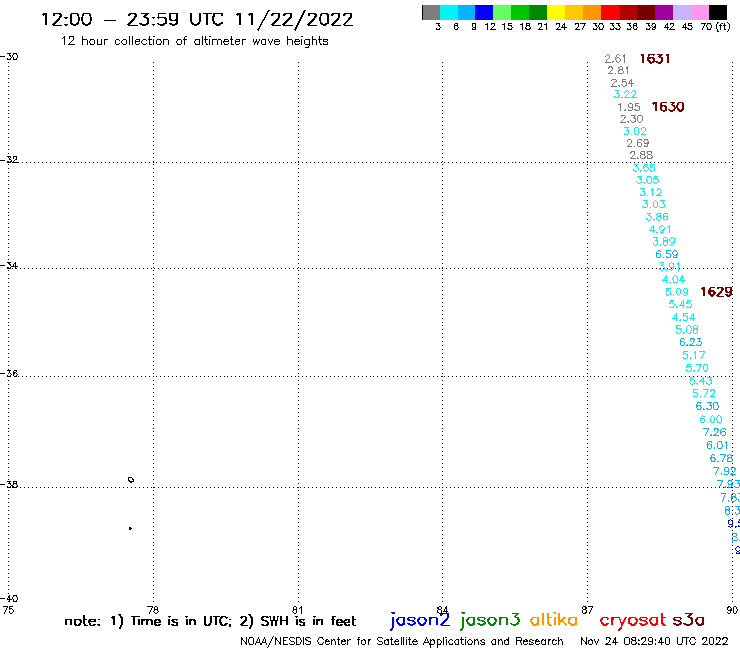
Task: Click the time marker 1630
Action: (667, 107)
